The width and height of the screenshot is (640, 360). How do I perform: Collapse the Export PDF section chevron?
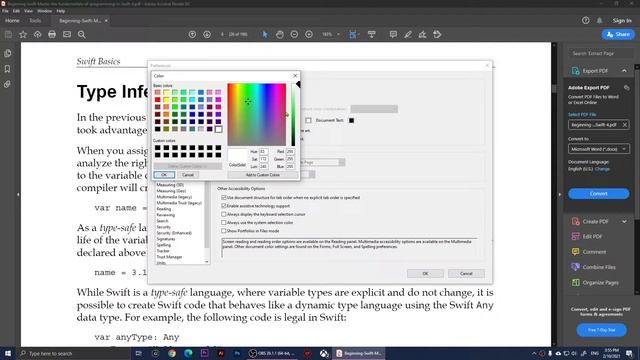click(624, 71)
